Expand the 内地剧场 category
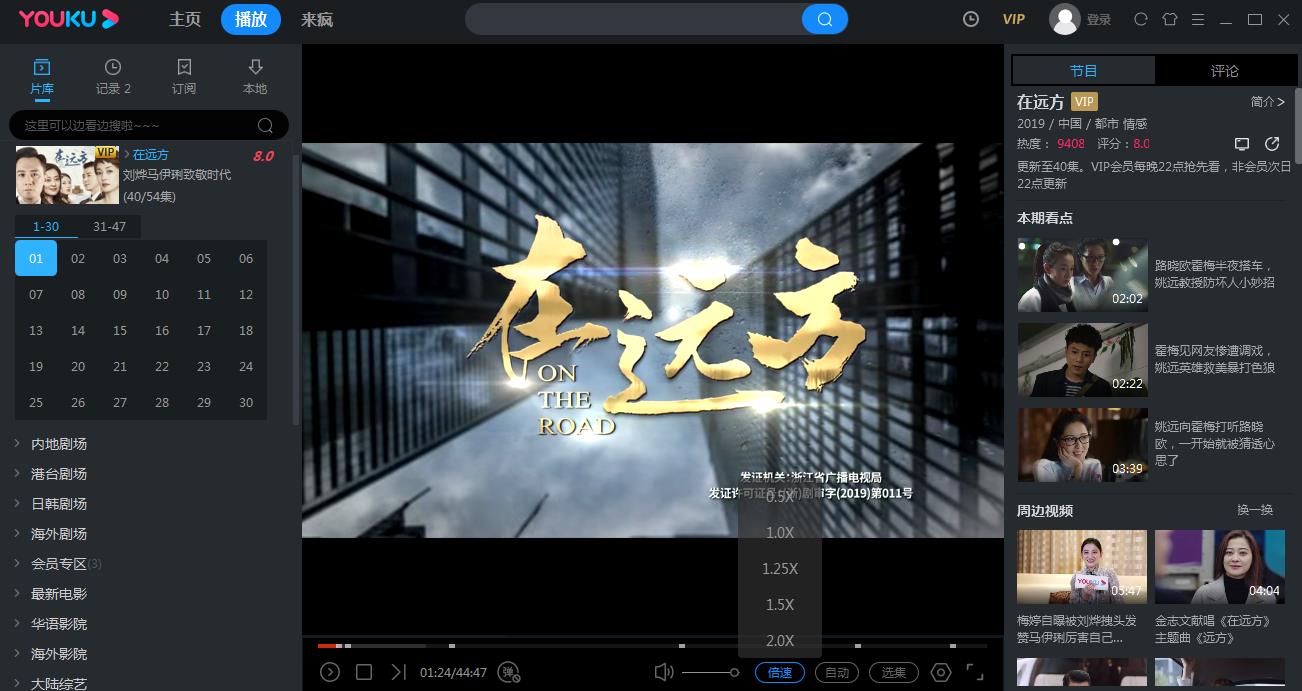The image size is (1302, 691). point(59,443)
